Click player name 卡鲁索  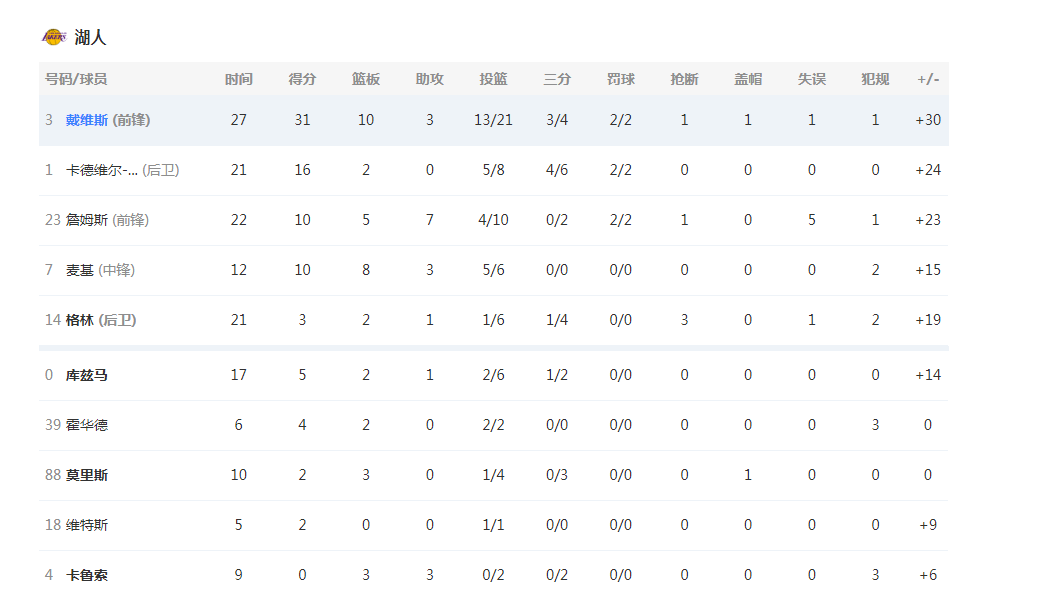[87, 575]
